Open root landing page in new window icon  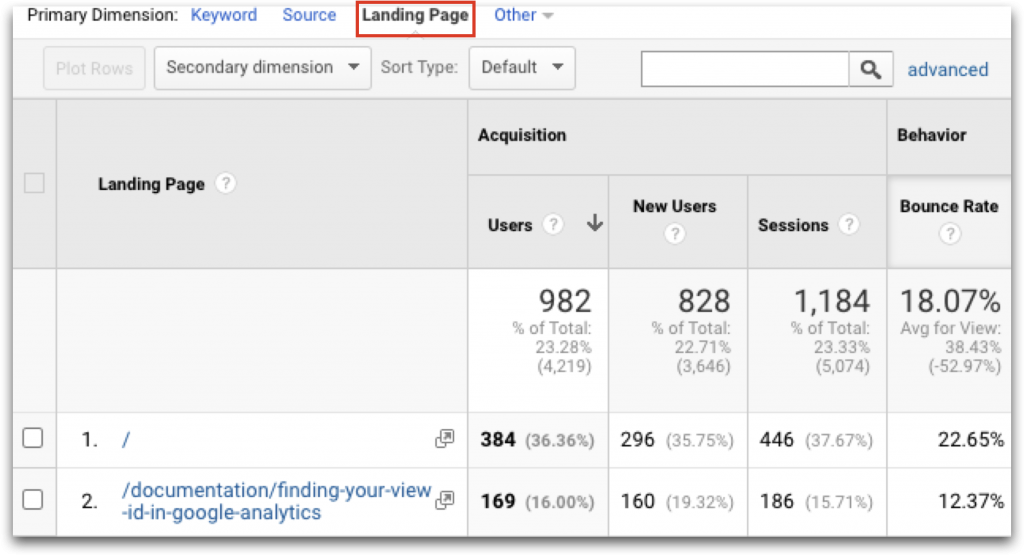point(445,438)
